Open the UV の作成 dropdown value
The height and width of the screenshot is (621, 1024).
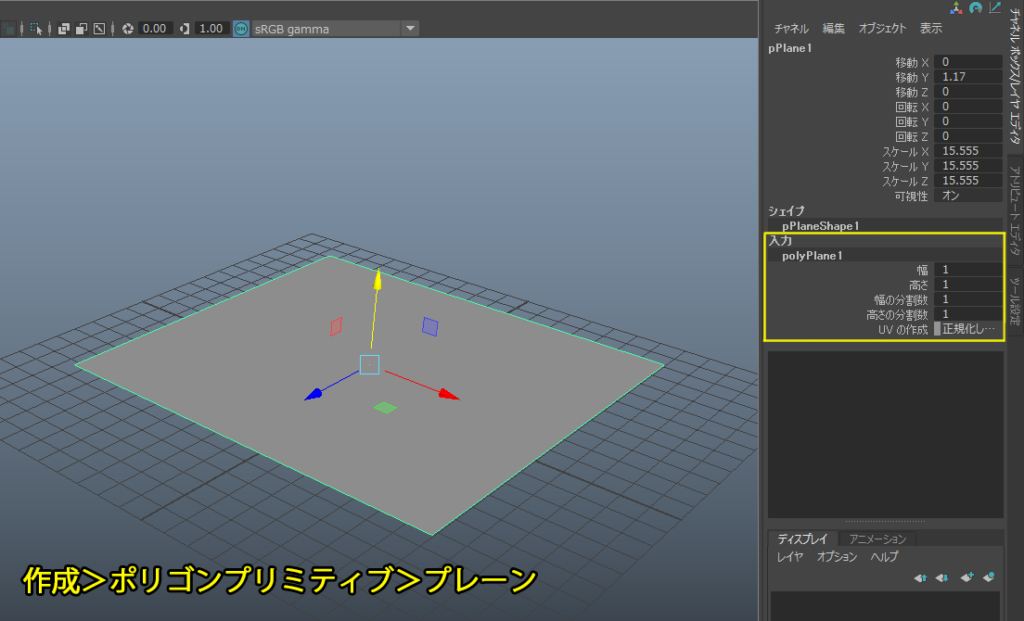[x=968, y=329]
